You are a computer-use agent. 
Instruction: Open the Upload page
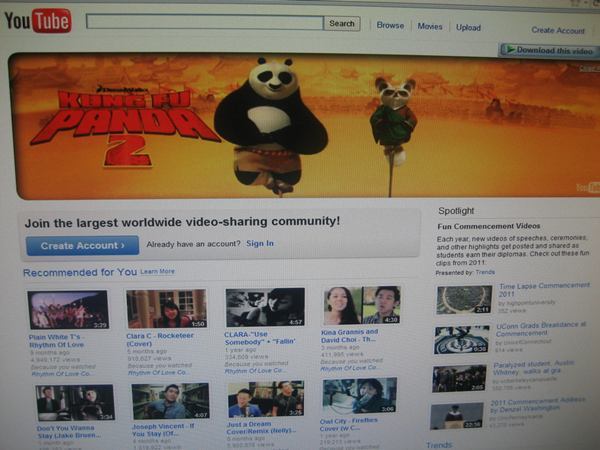(x=468, y=28)
